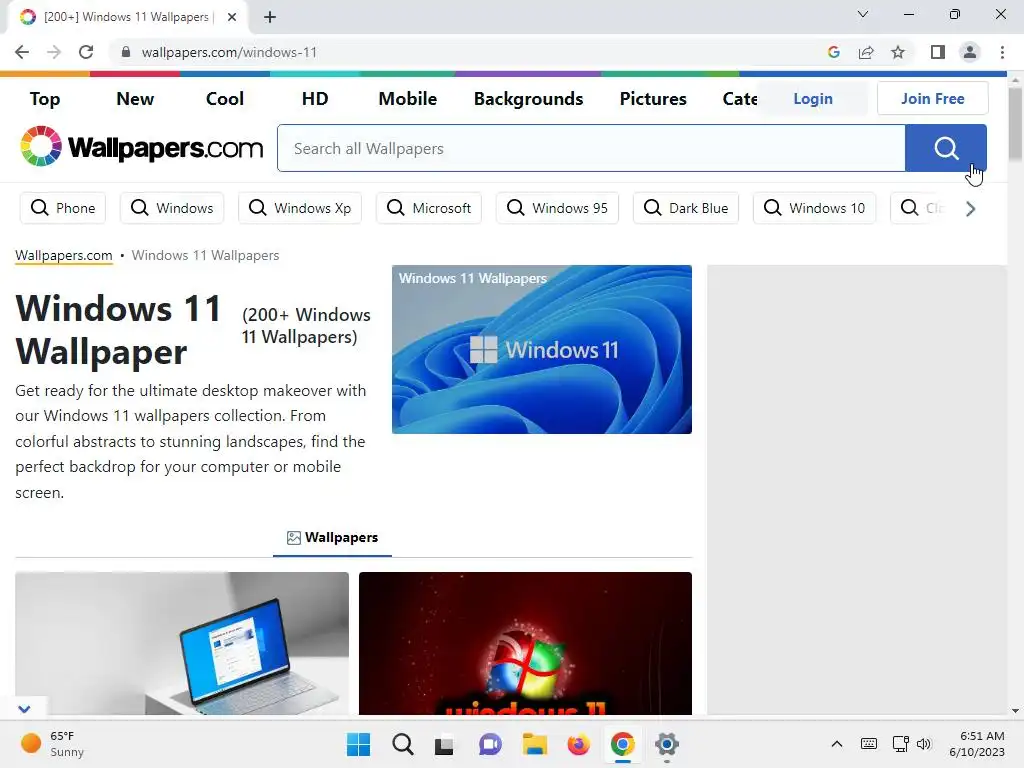Click the share page icon
This screenshot has width=1024, height=768.
pos(866,52)
